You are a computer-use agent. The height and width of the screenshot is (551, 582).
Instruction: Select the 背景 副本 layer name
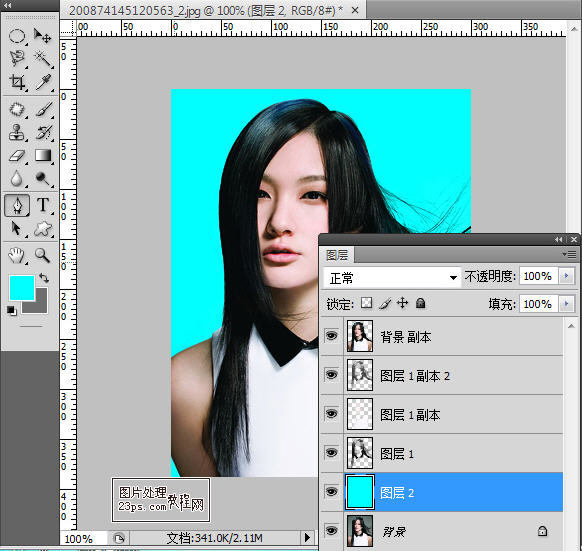[x=406, y=337]
